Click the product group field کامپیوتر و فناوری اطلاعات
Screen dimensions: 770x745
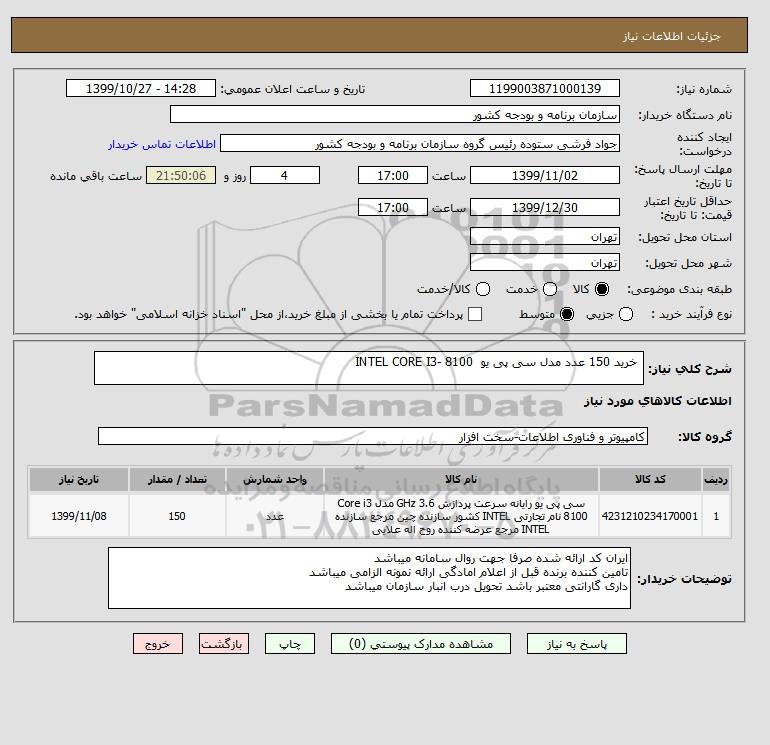[373, 436]
